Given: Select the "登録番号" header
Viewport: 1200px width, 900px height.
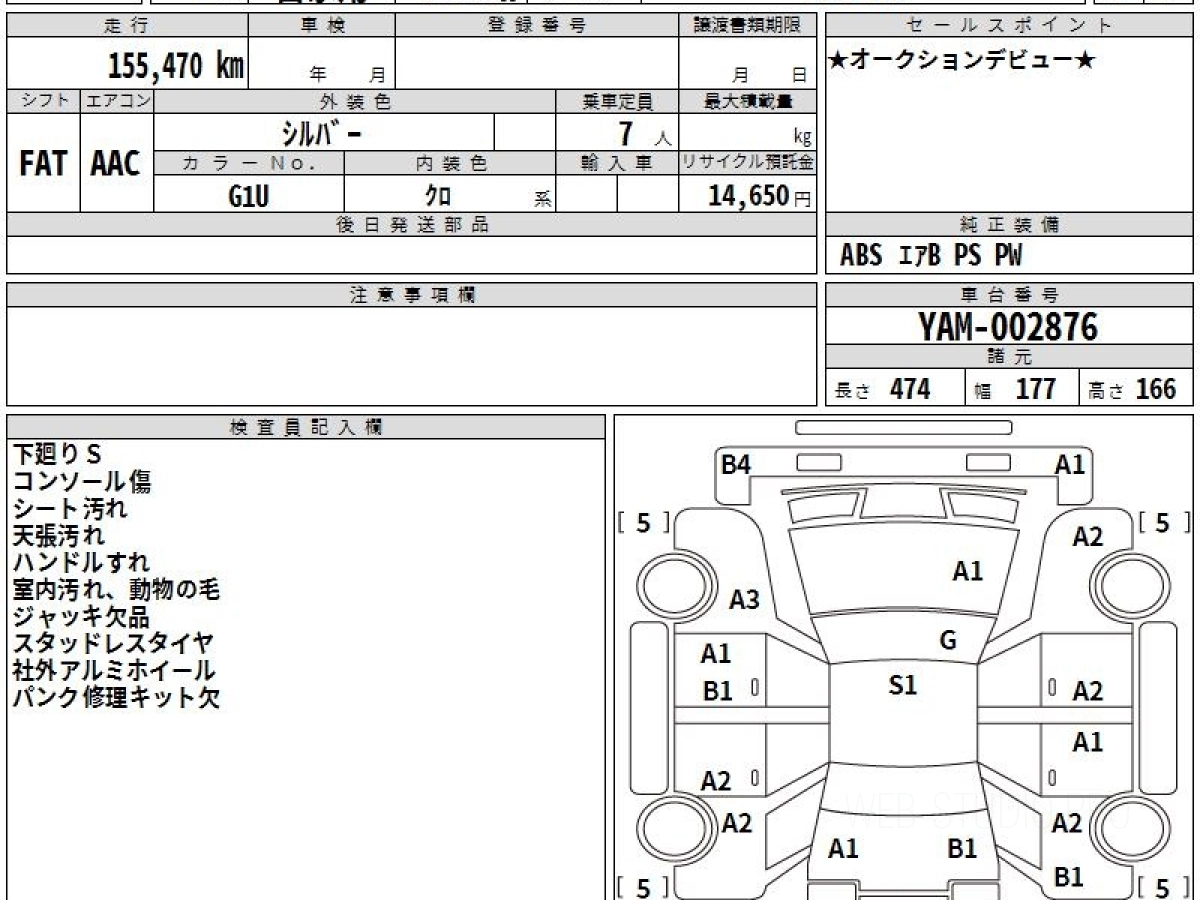Looking at the screenshot, I should (537, 26).
